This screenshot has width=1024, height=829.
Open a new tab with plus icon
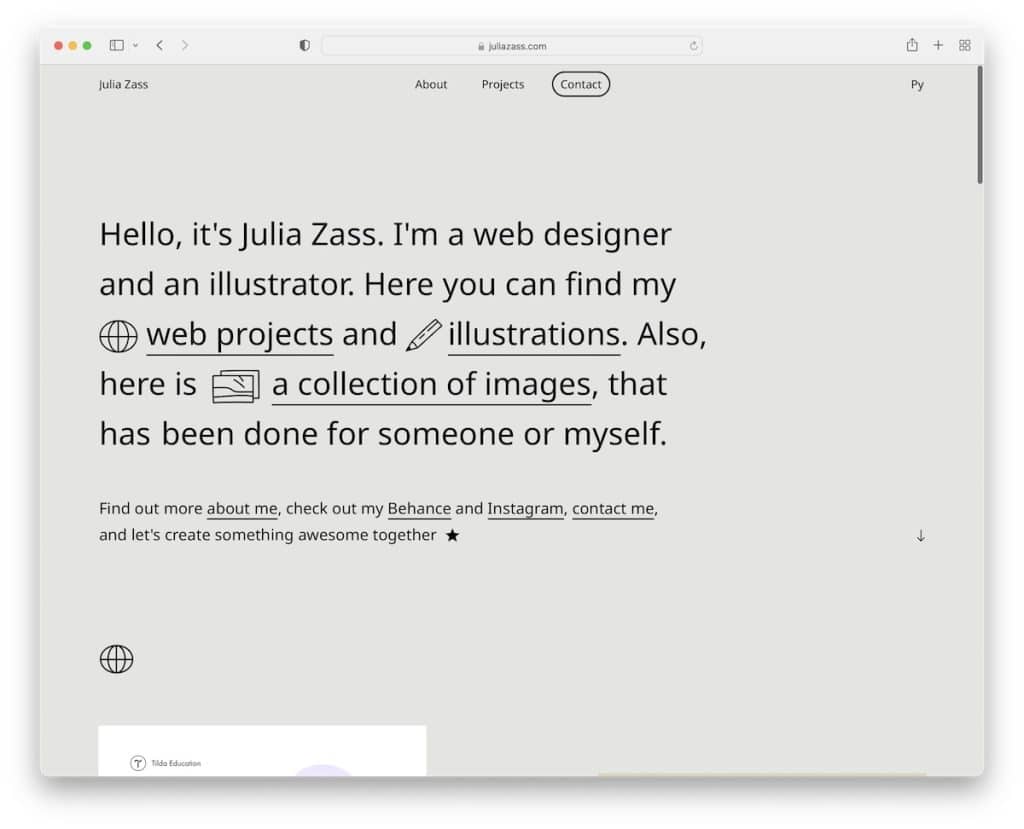pos(938,45)
